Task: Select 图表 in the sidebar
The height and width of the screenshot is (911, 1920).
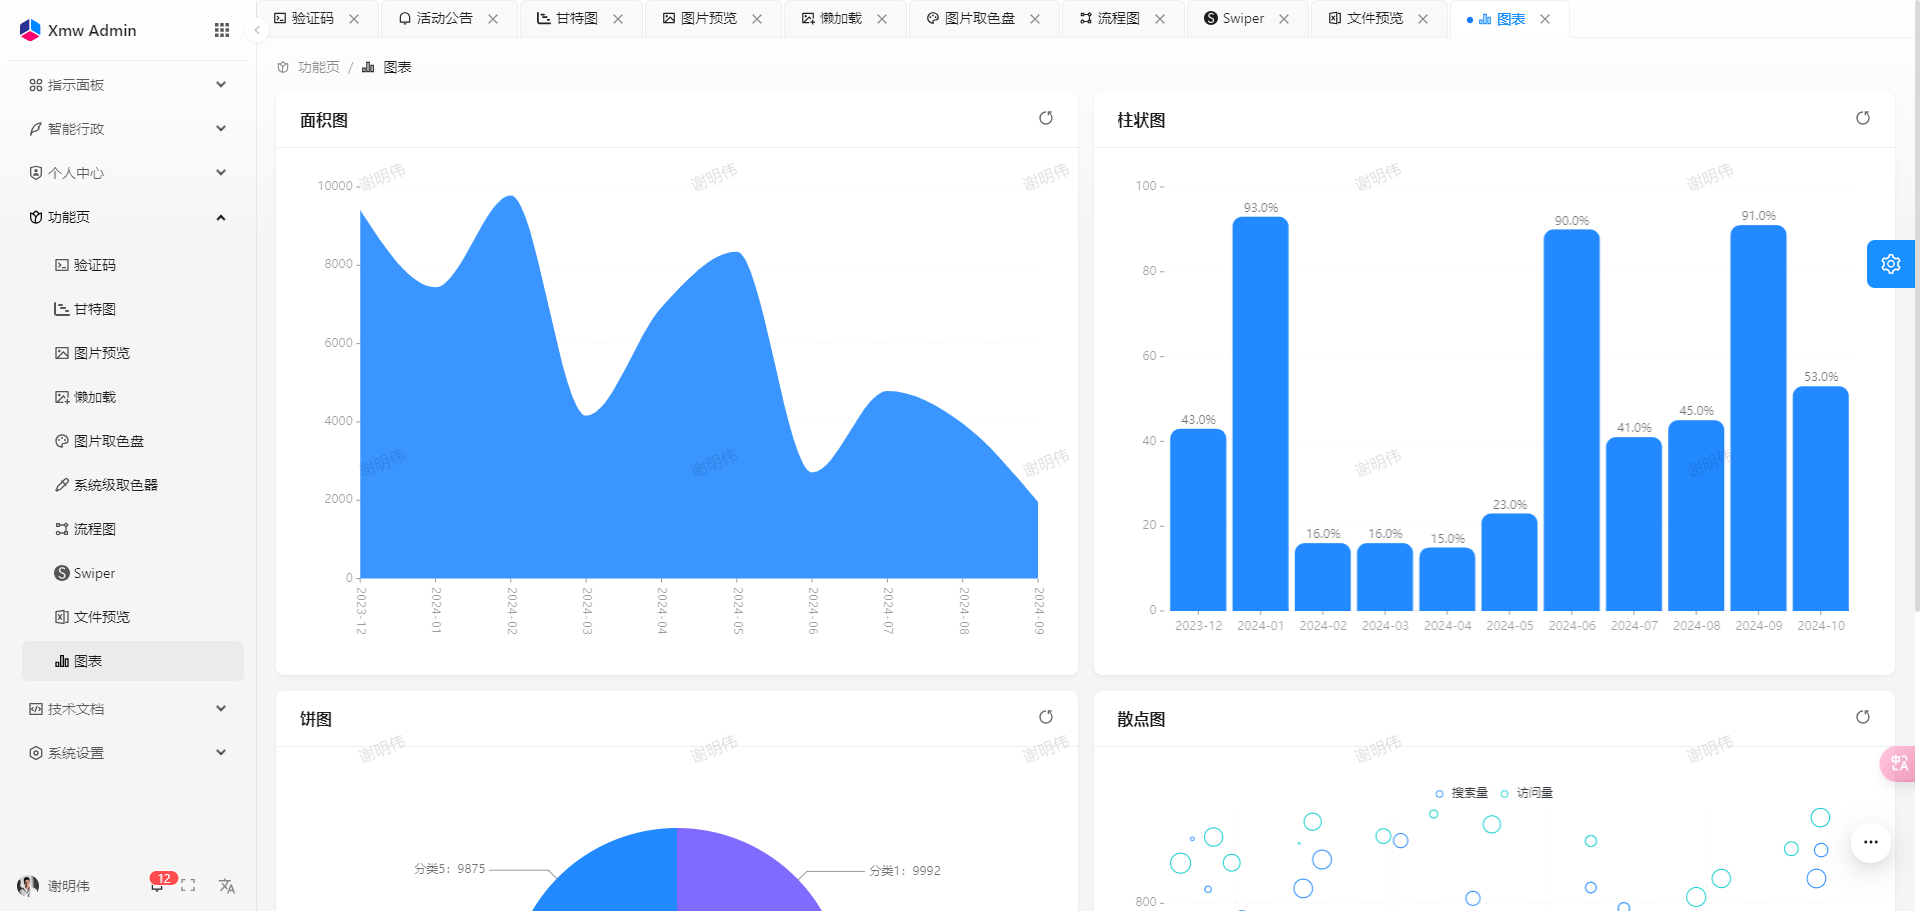Action: (x=133, y=661)
